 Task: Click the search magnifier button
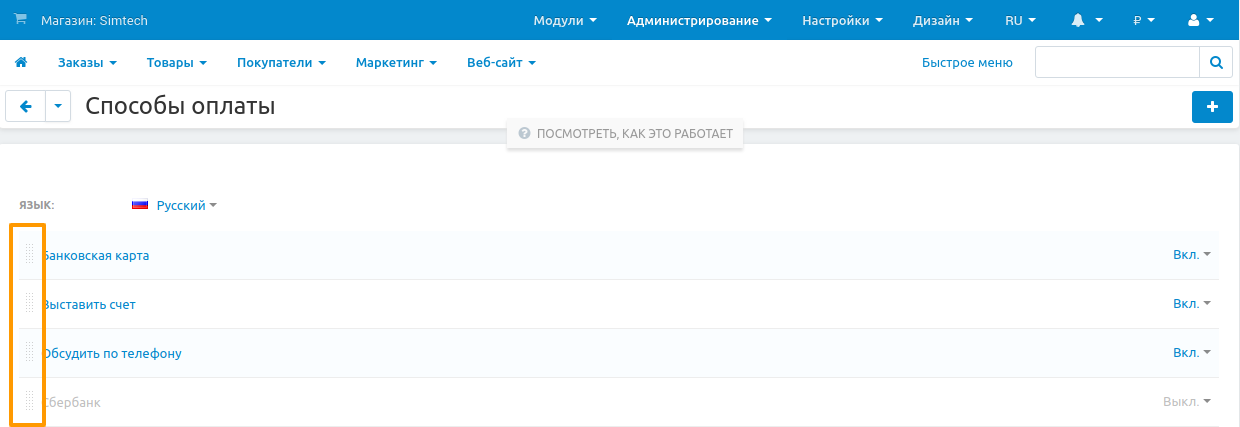(1216, 62)
